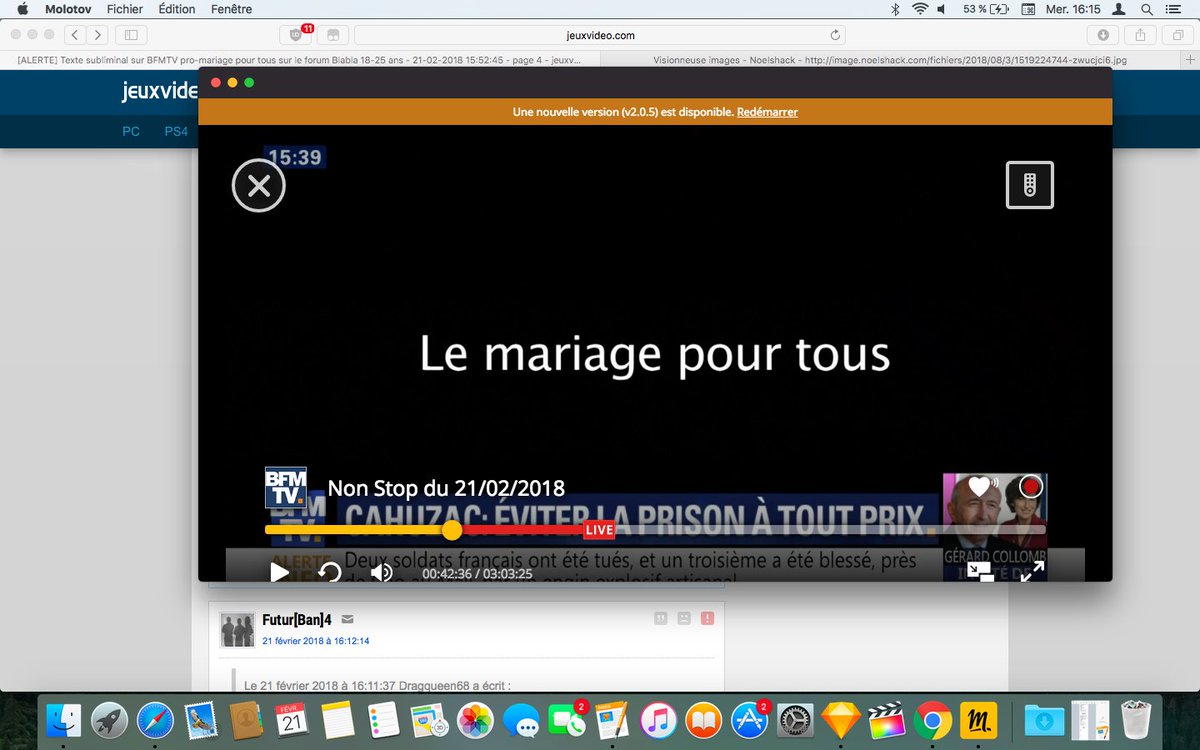
Task: Toggle the Safari sidebar
Action: click(x=130, y=35)
